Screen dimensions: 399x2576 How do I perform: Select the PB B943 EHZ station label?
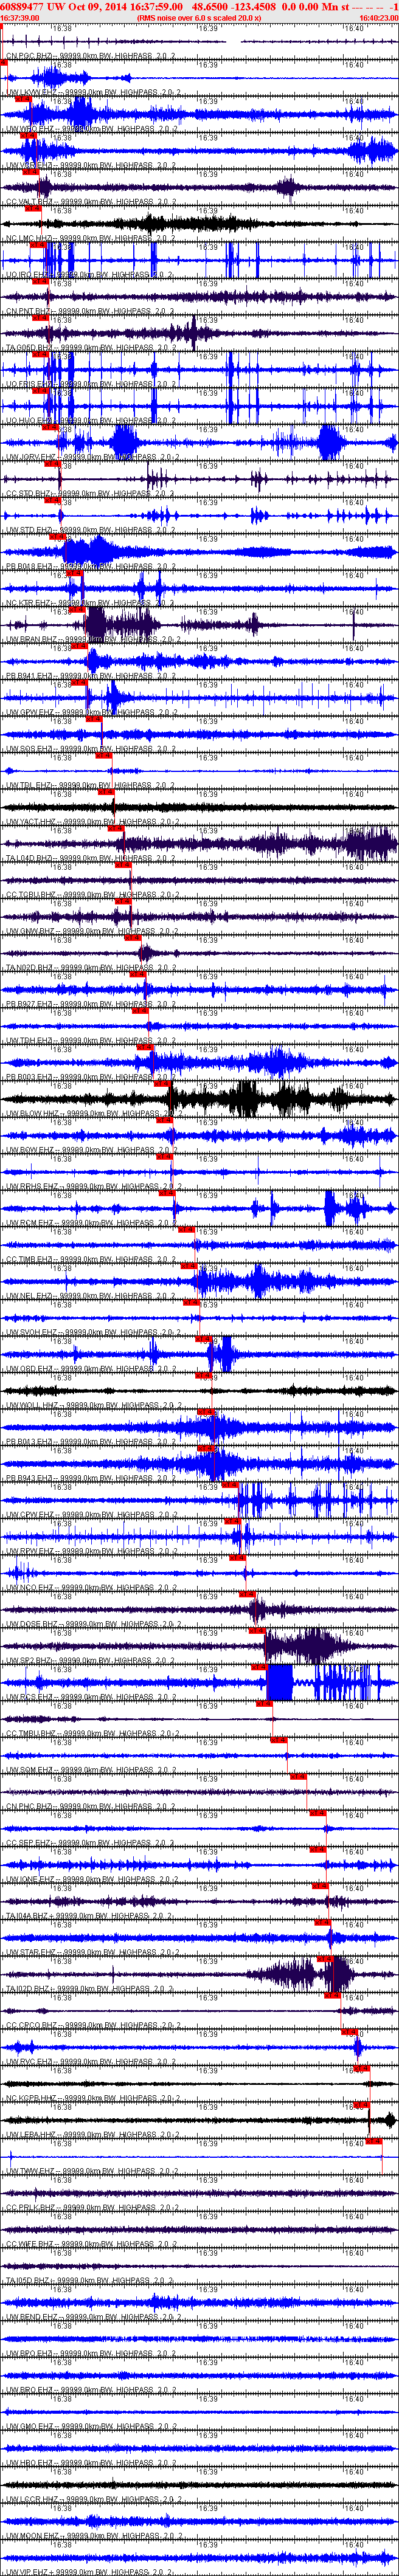tap(91, 1479)
